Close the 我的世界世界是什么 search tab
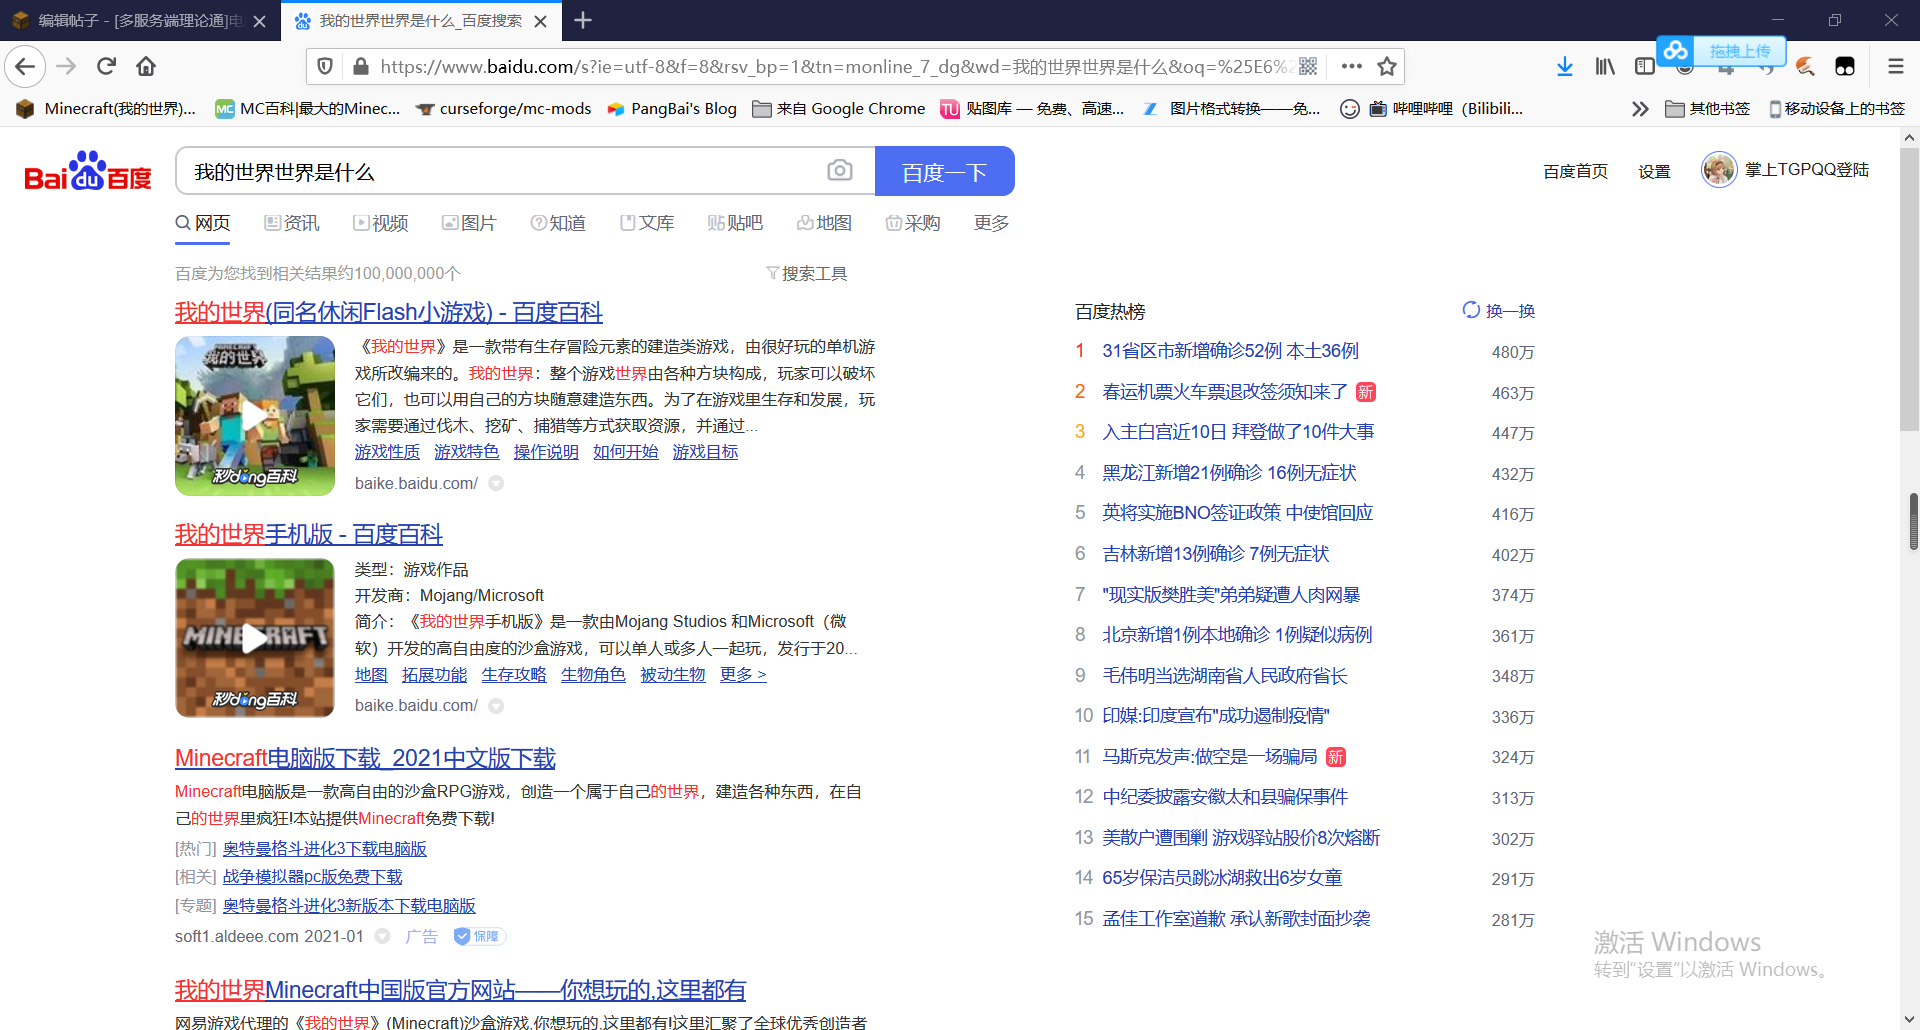 pos(541,21)
